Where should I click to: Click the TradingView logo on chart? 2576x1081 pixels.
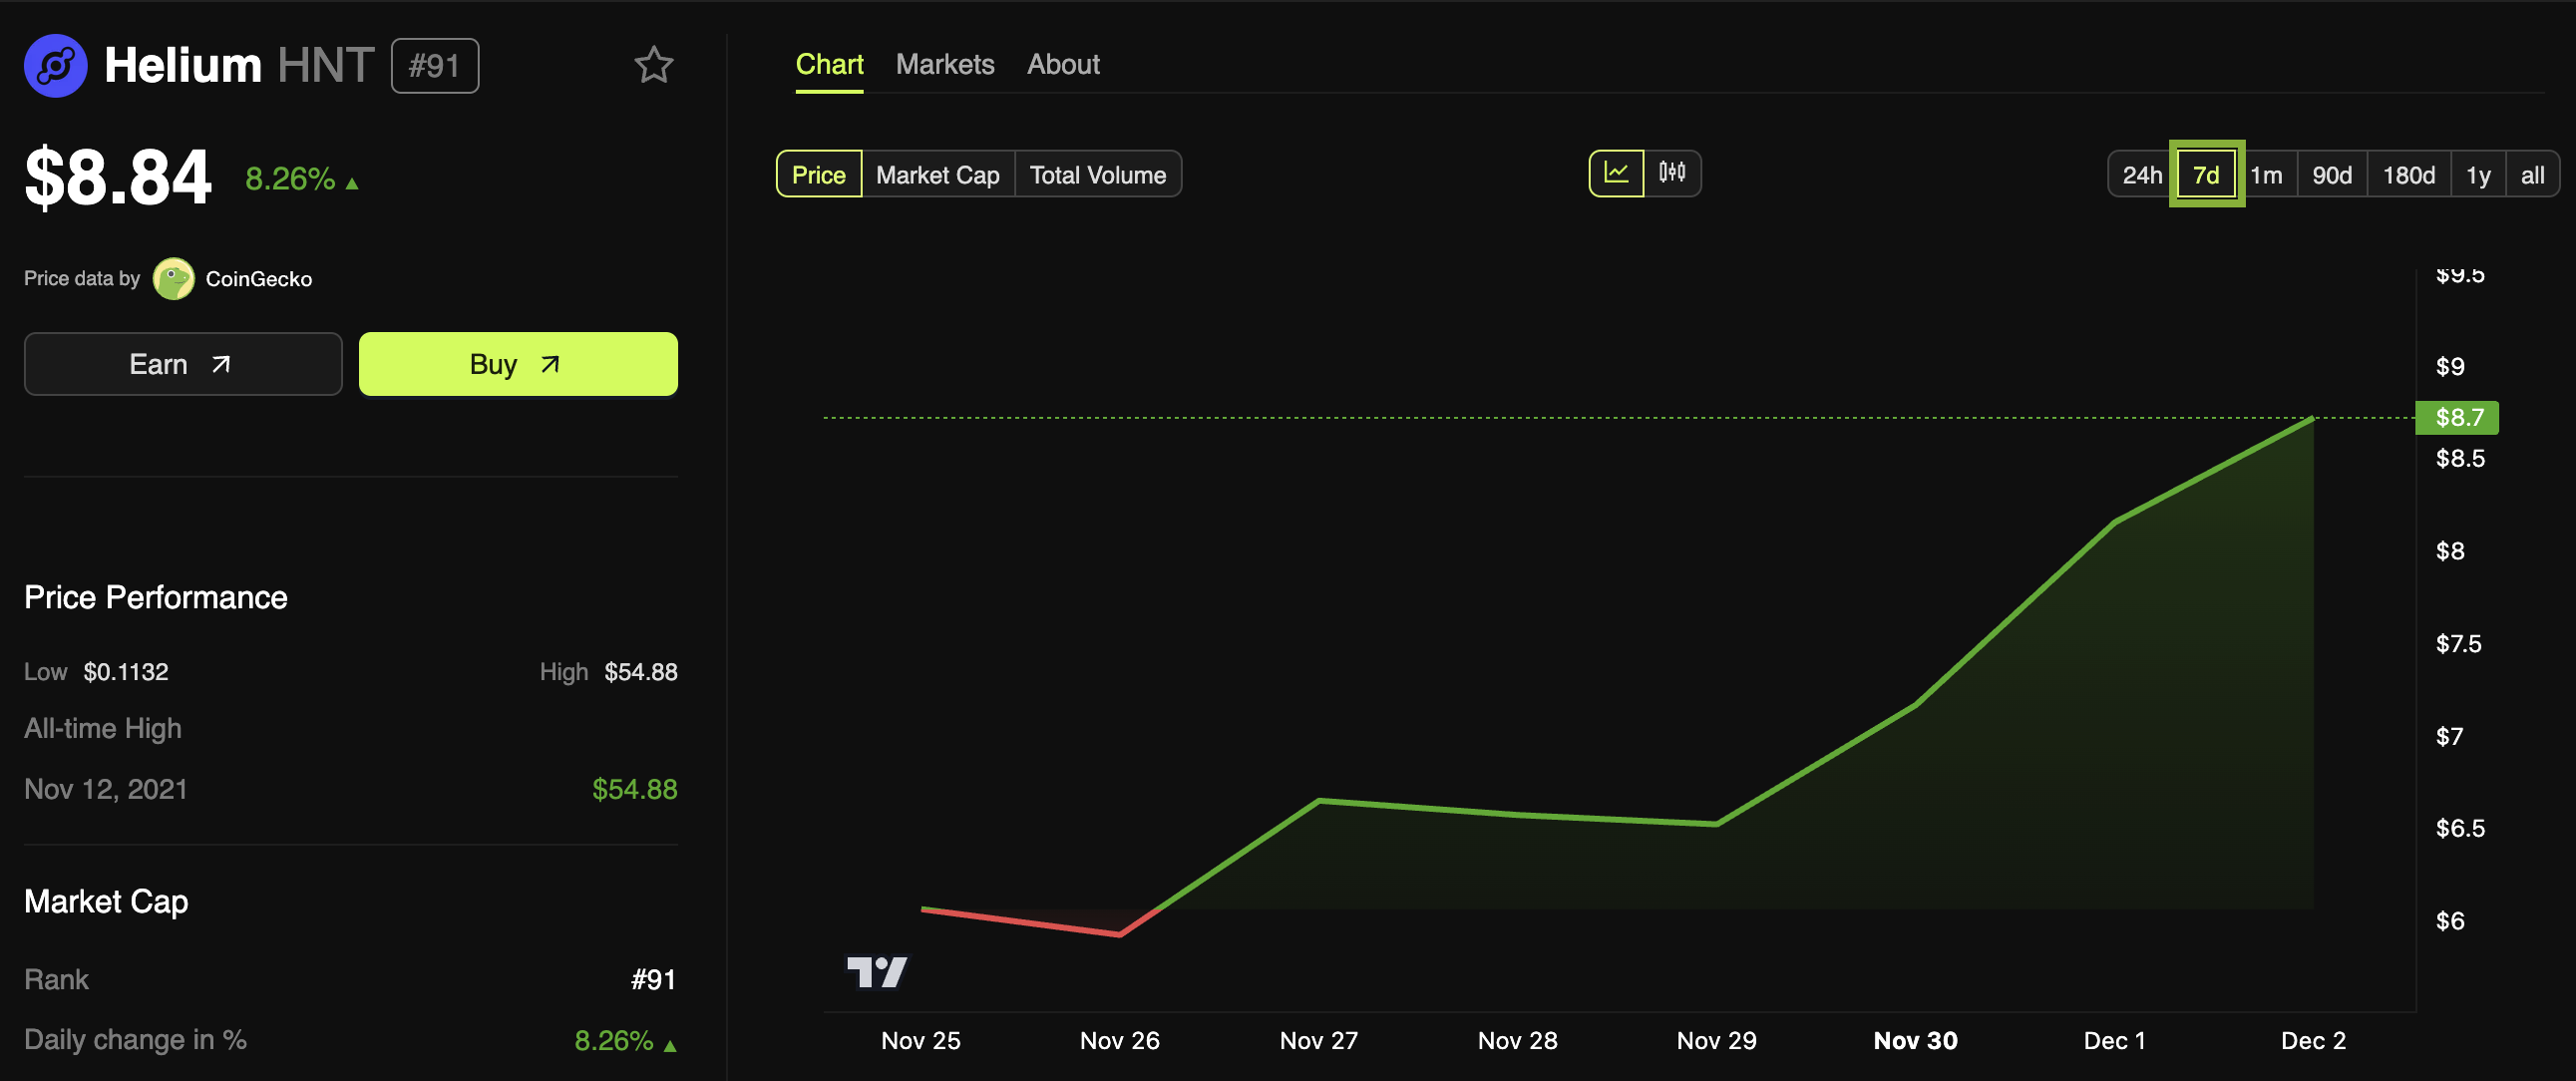tap(876, 971)
